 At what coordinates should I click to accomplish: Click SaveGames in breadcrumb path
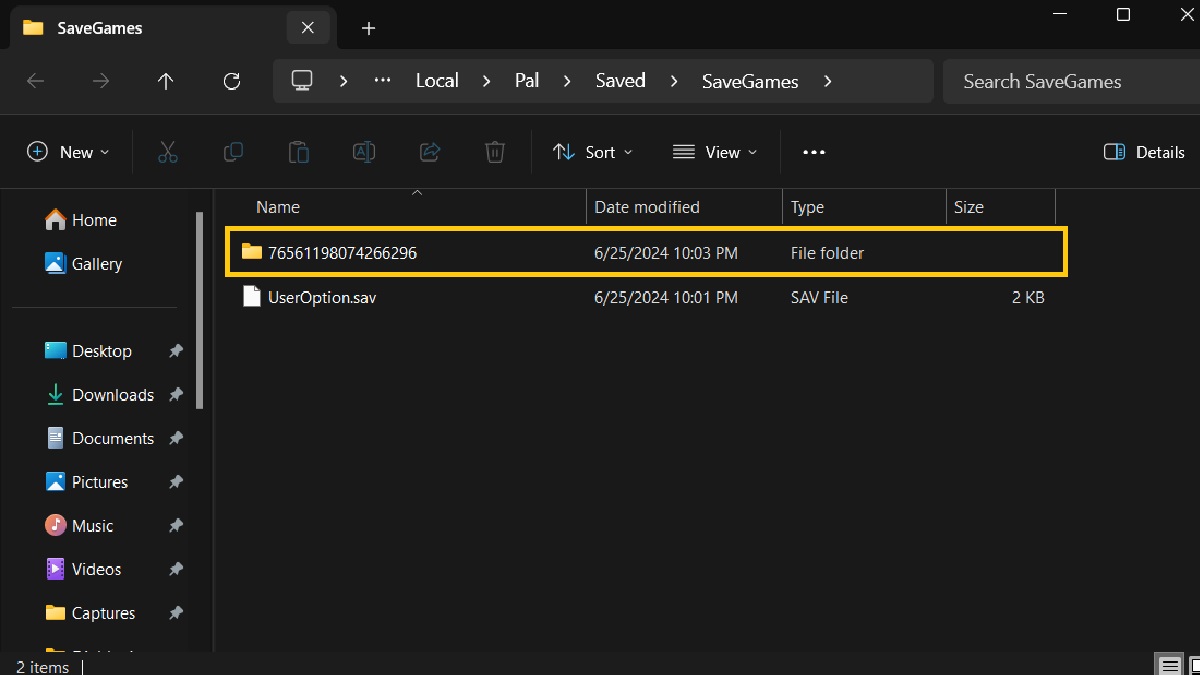point(750,81)
